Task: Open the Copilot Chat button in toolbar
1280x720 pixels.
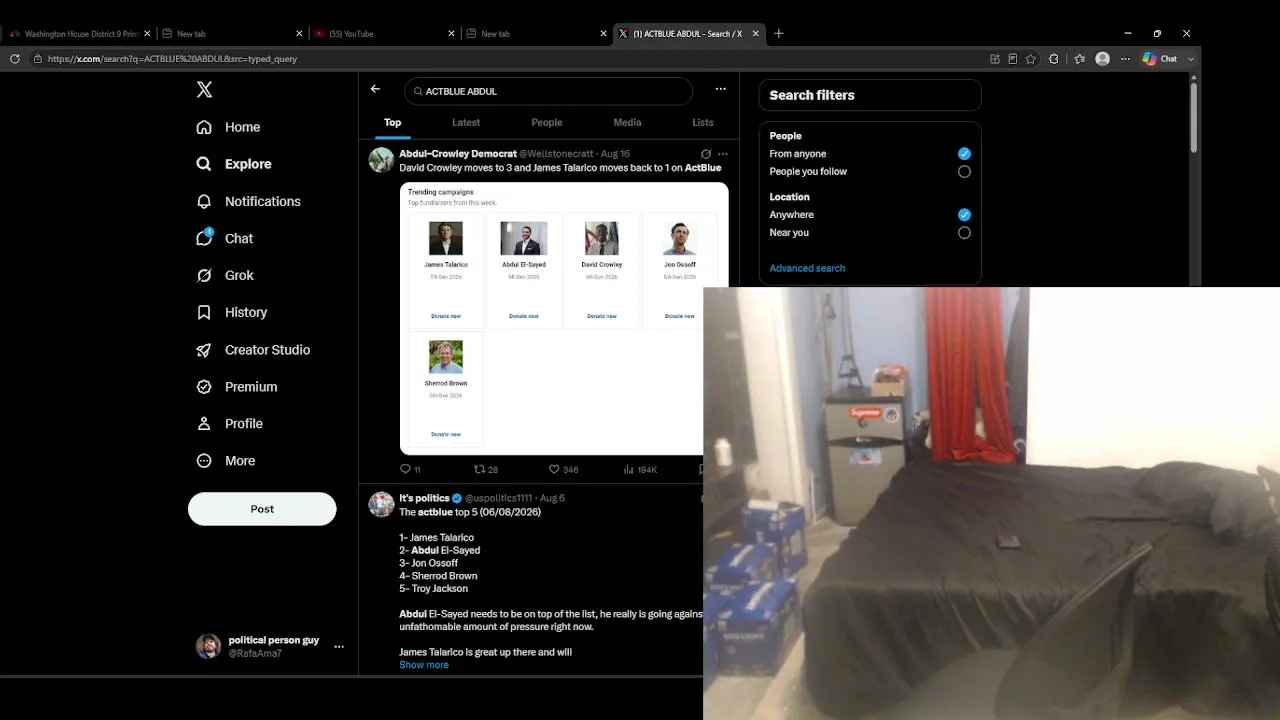Action: (x=1160, y=59)
